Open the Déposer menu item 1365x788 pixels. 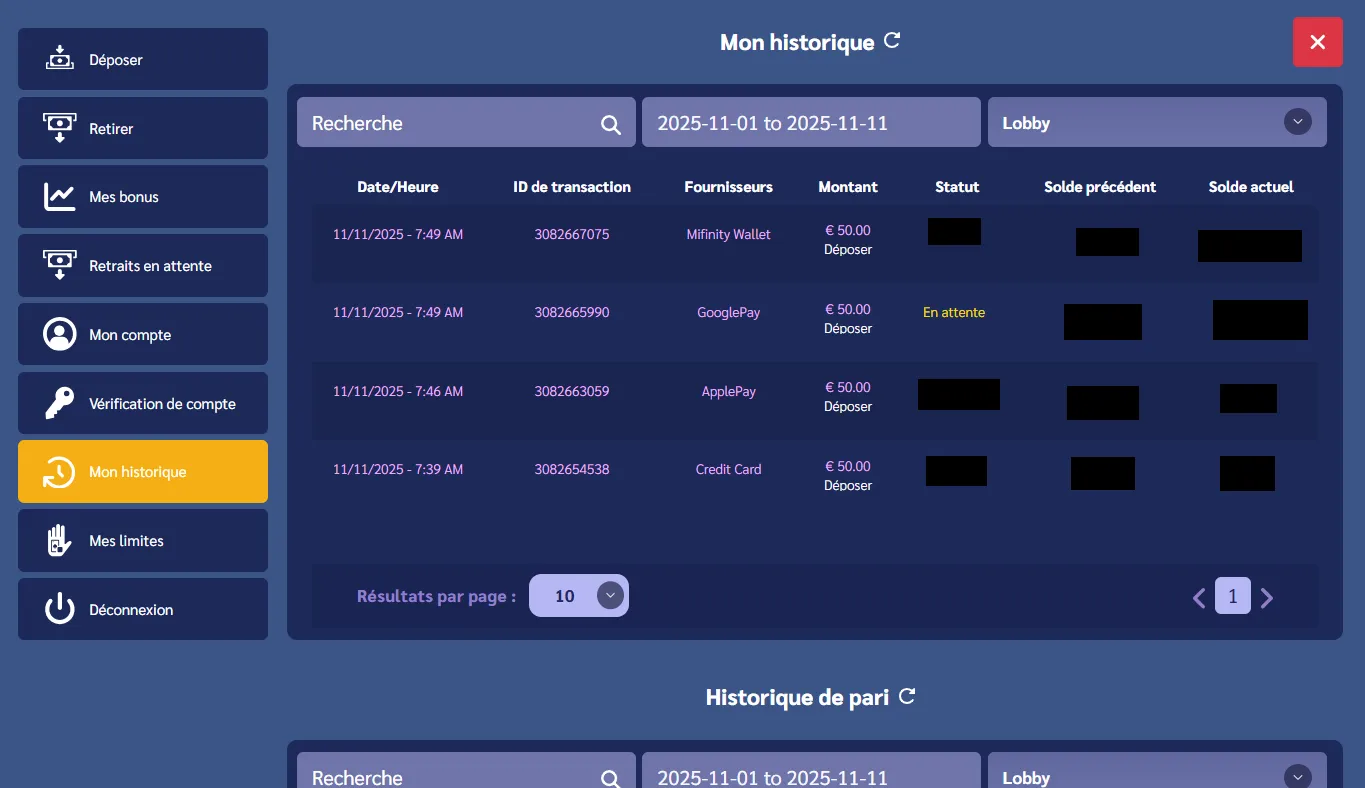[x=143, y=59]
